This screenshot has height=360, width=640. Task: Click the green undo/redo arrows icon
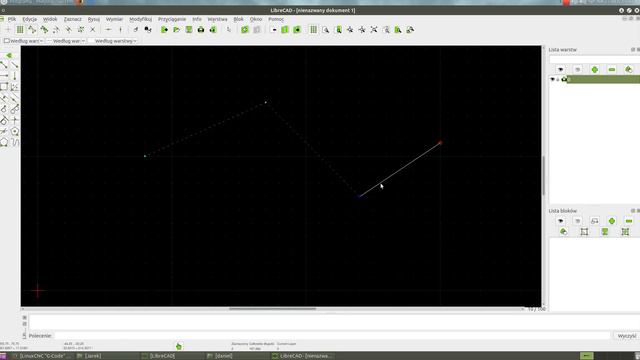click(x=244, y=30)
